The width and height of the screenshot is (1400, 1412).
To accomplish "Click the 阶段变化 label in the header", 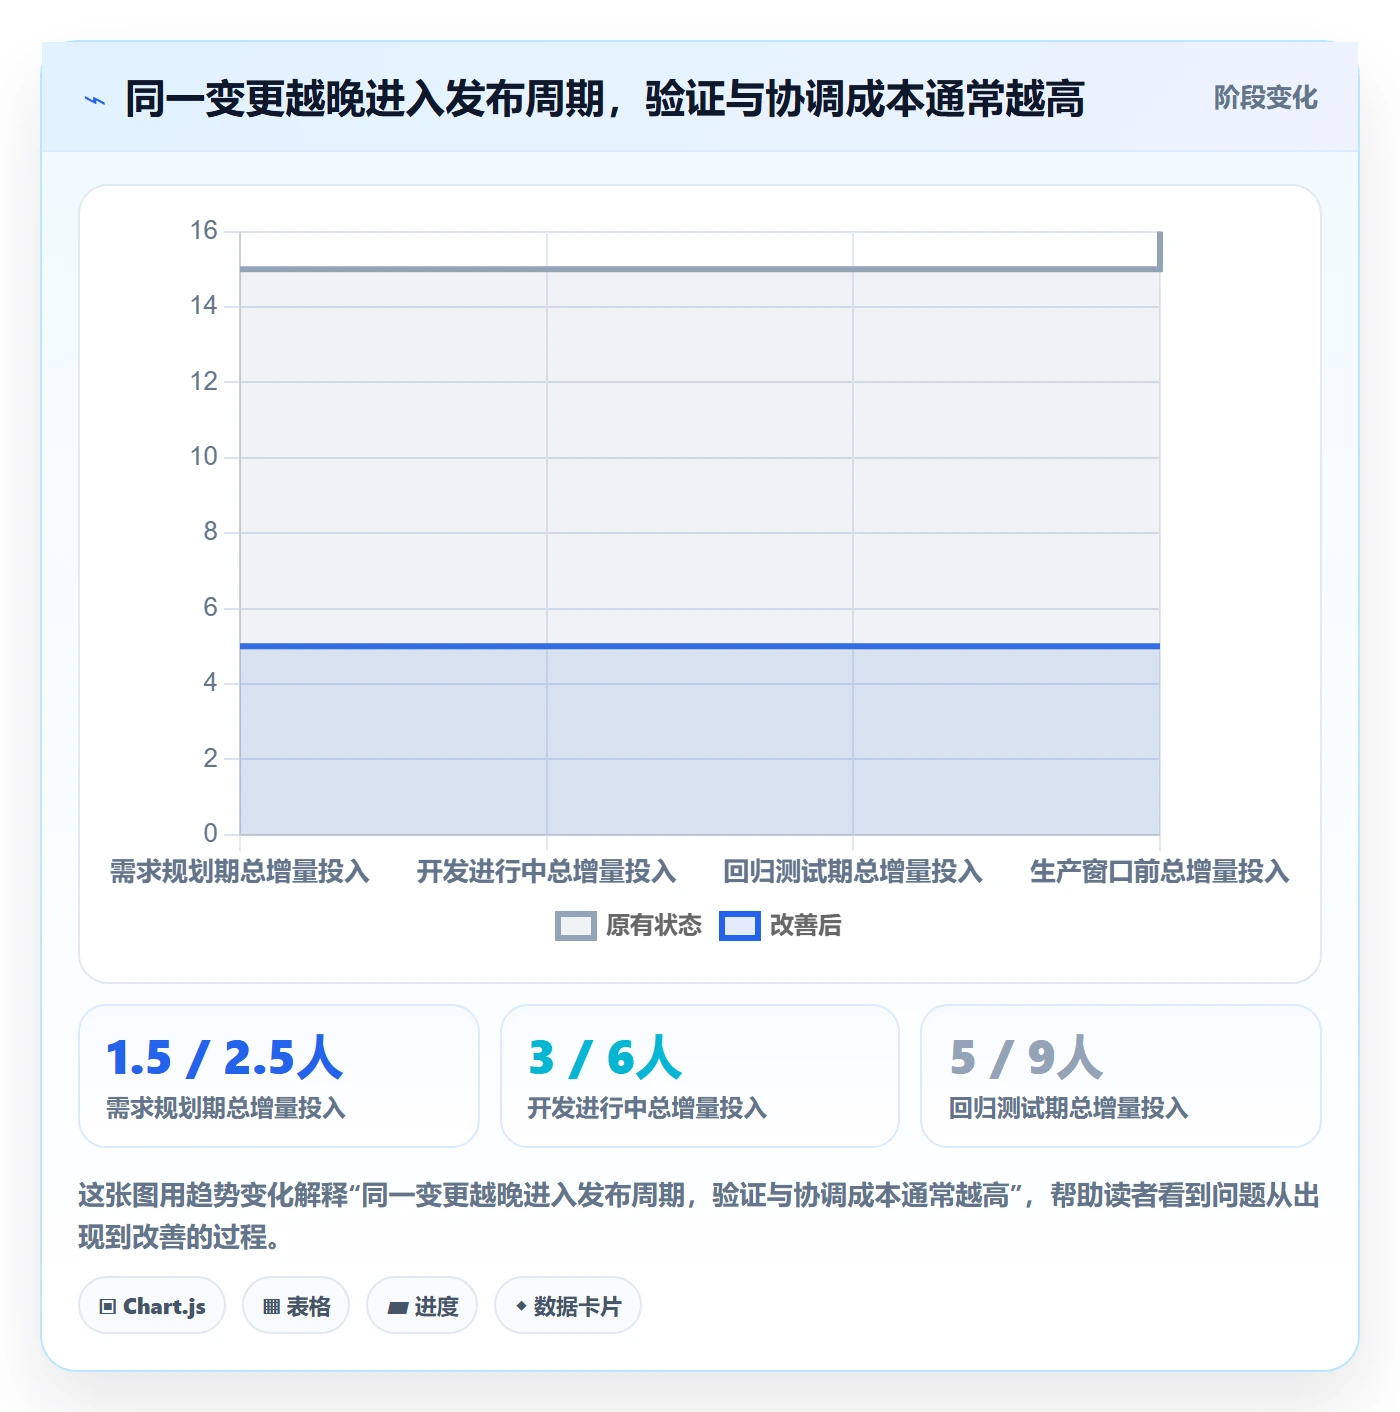I will (x=1266, y=98).
